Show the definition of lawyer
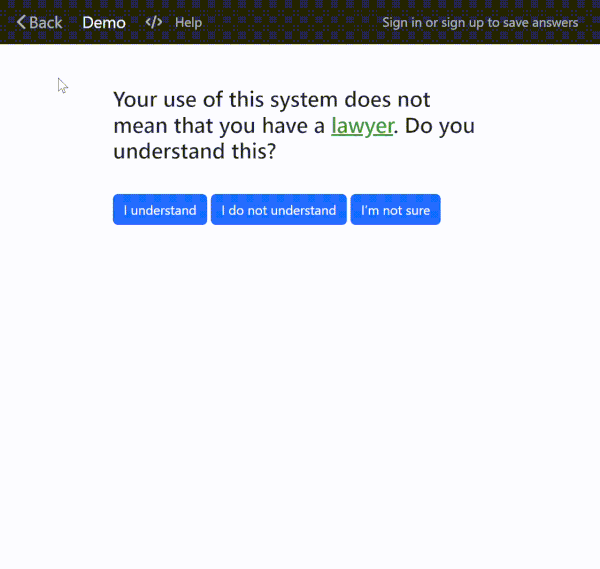Image resolution: width=600 pixels, height=569 pixels. (362, 127)
